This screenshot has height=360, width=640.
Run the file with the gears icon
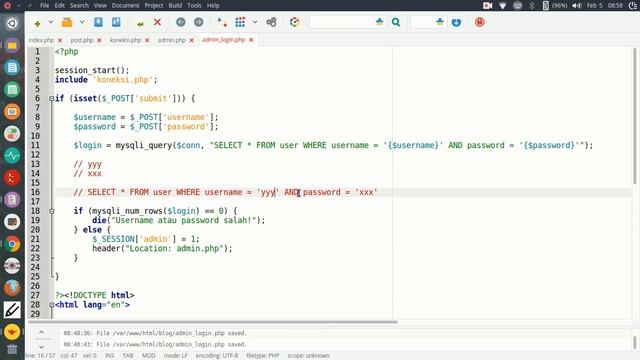[271, 22]
